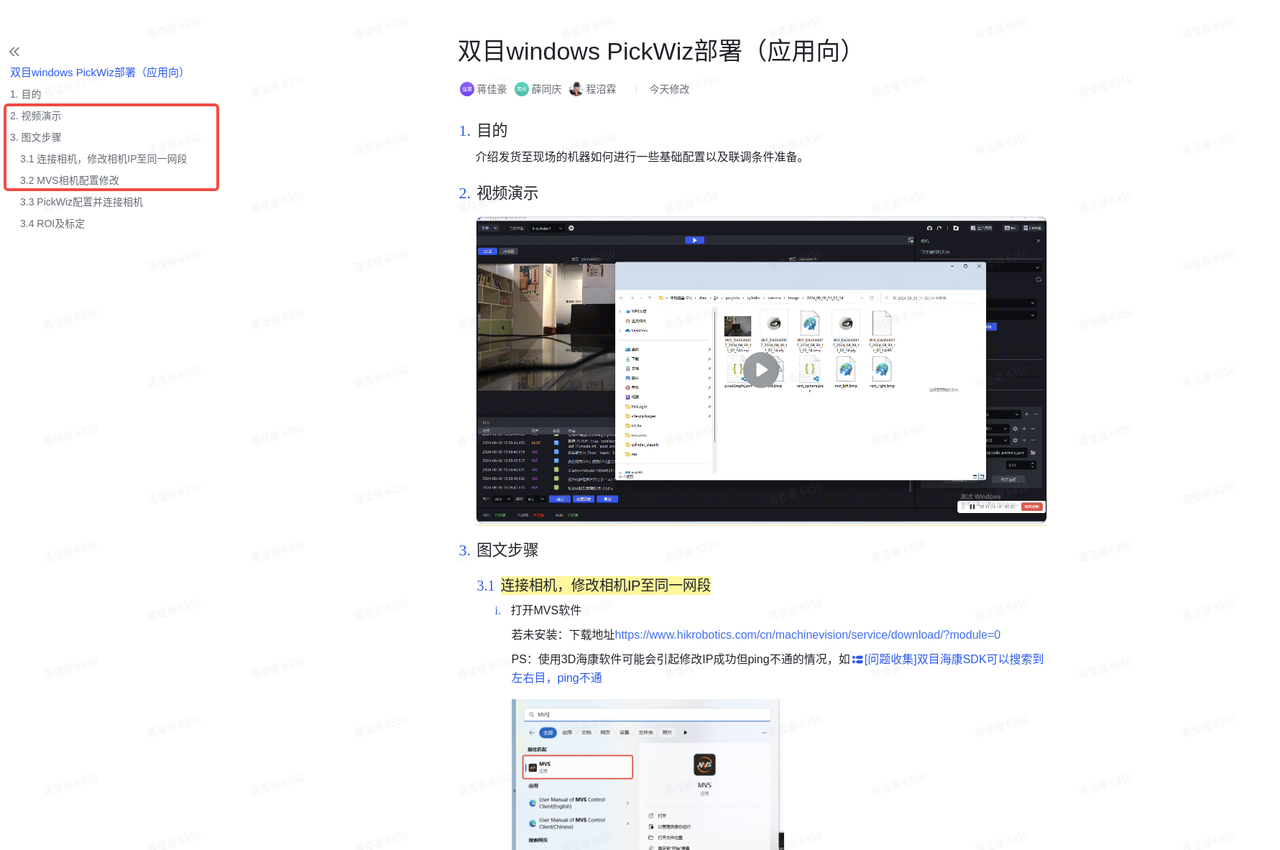This screenshot has height=850, width=1280.
Task: Jump to "3.3 PickWiz配置并连接相机" section
Action: (81, 202)
